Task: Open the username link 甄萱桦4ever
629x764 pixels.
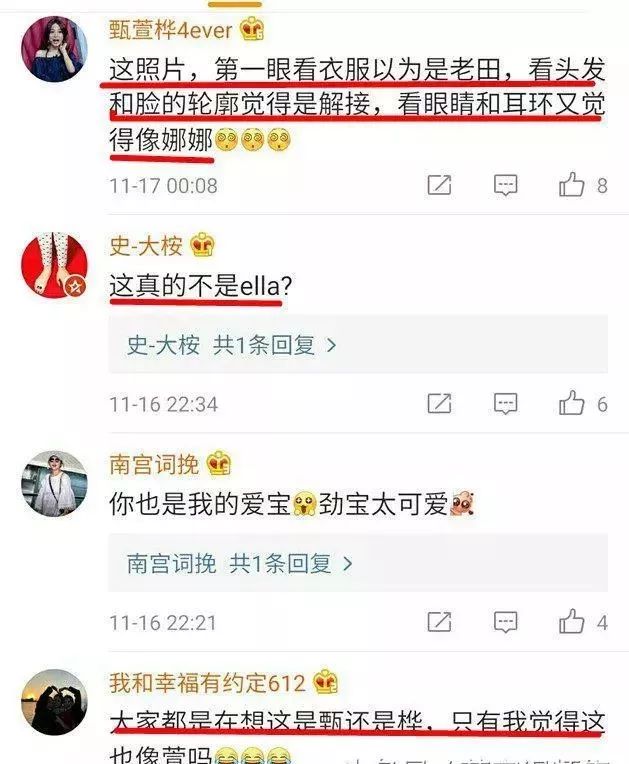Action: (x=171, y=30)
